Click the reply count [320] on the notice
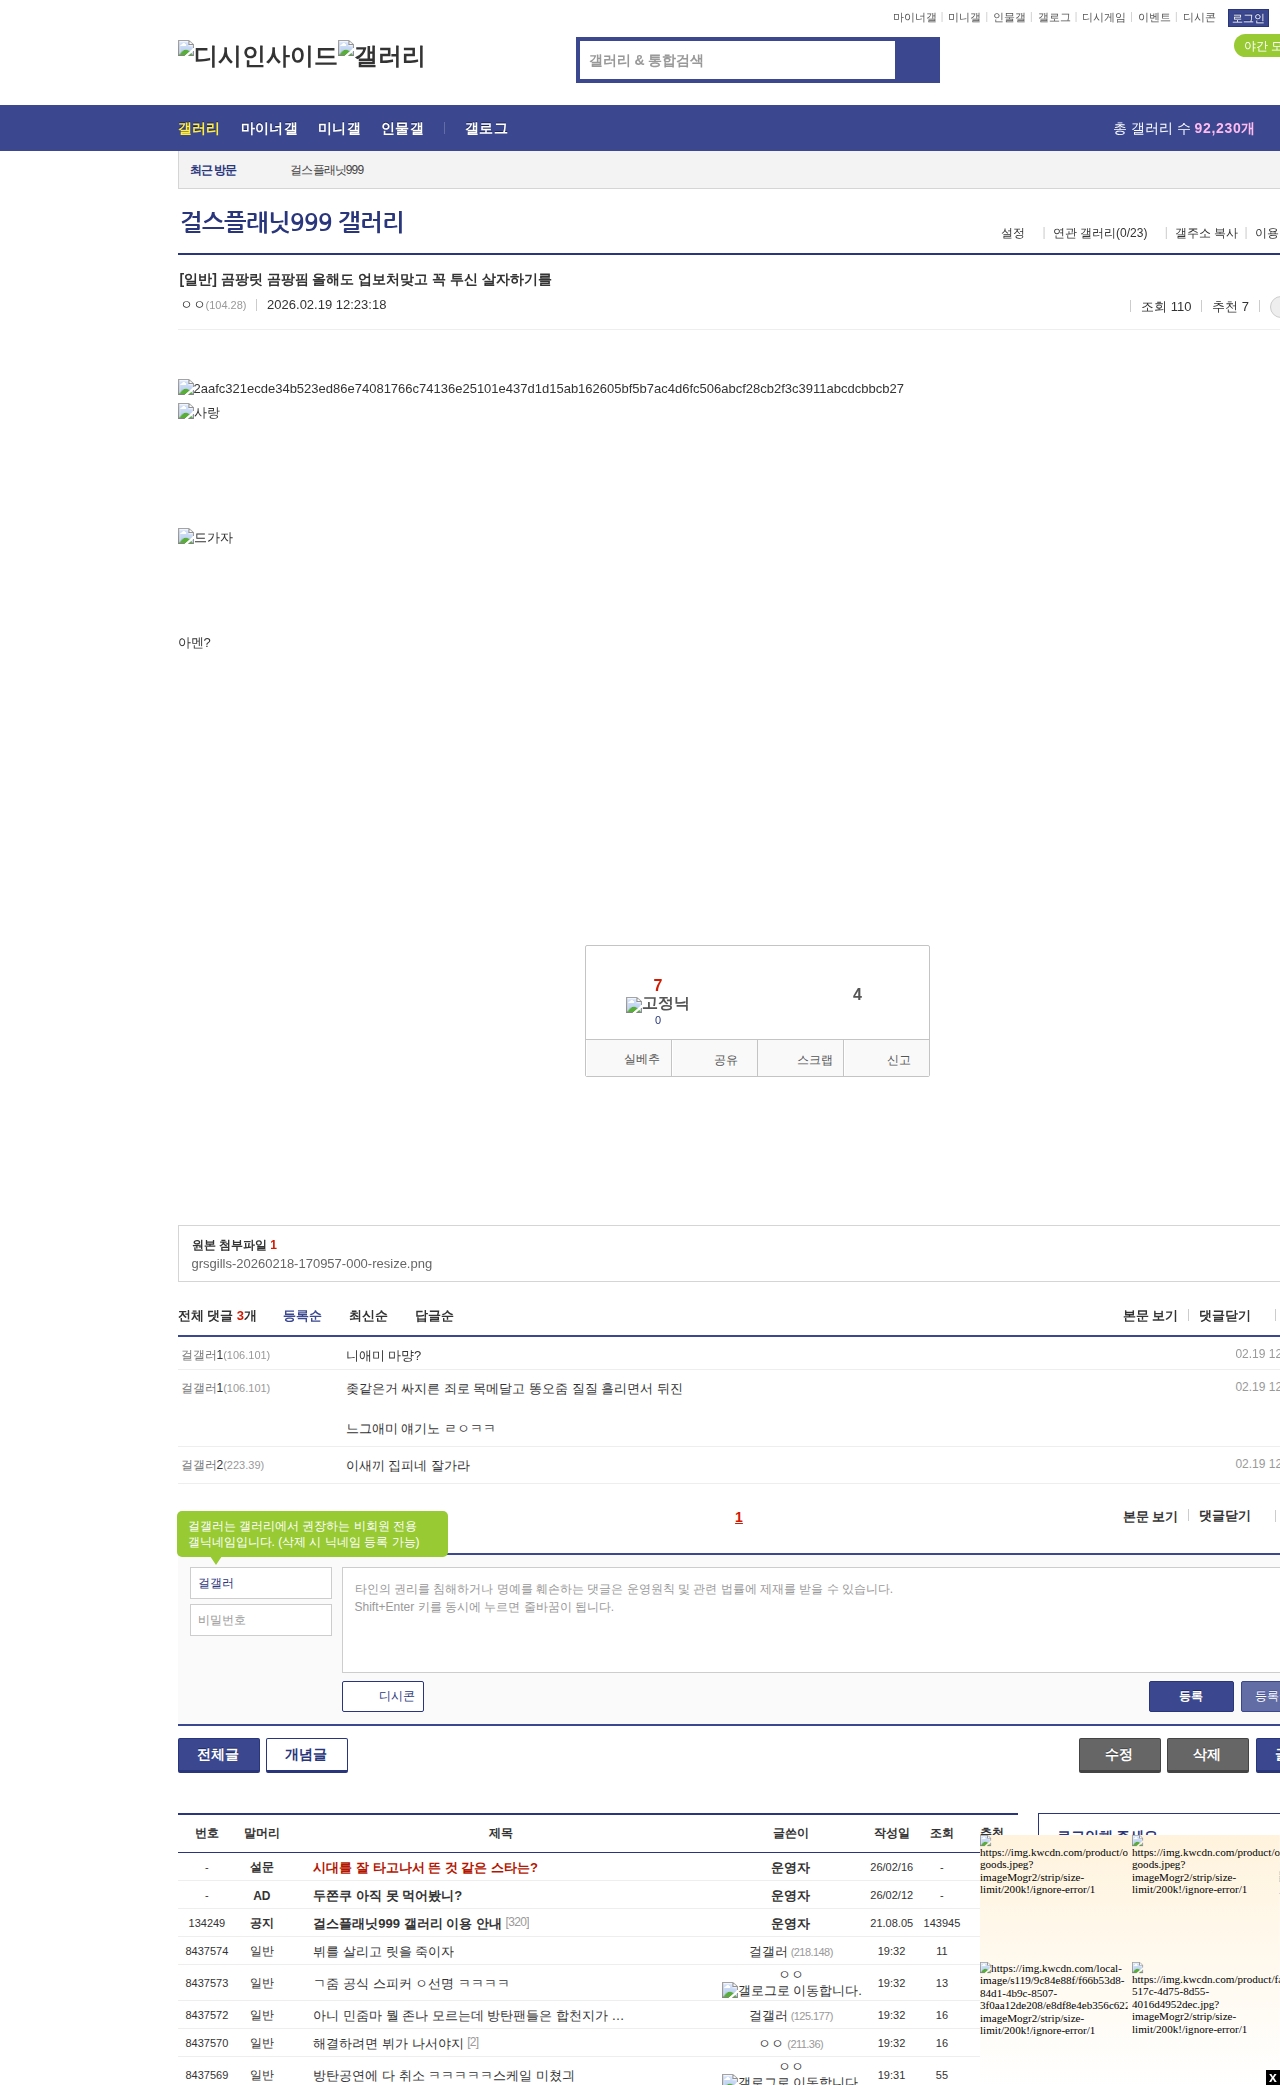The width and height of the screenshot is (1280, 2085). click(517, 1922)
